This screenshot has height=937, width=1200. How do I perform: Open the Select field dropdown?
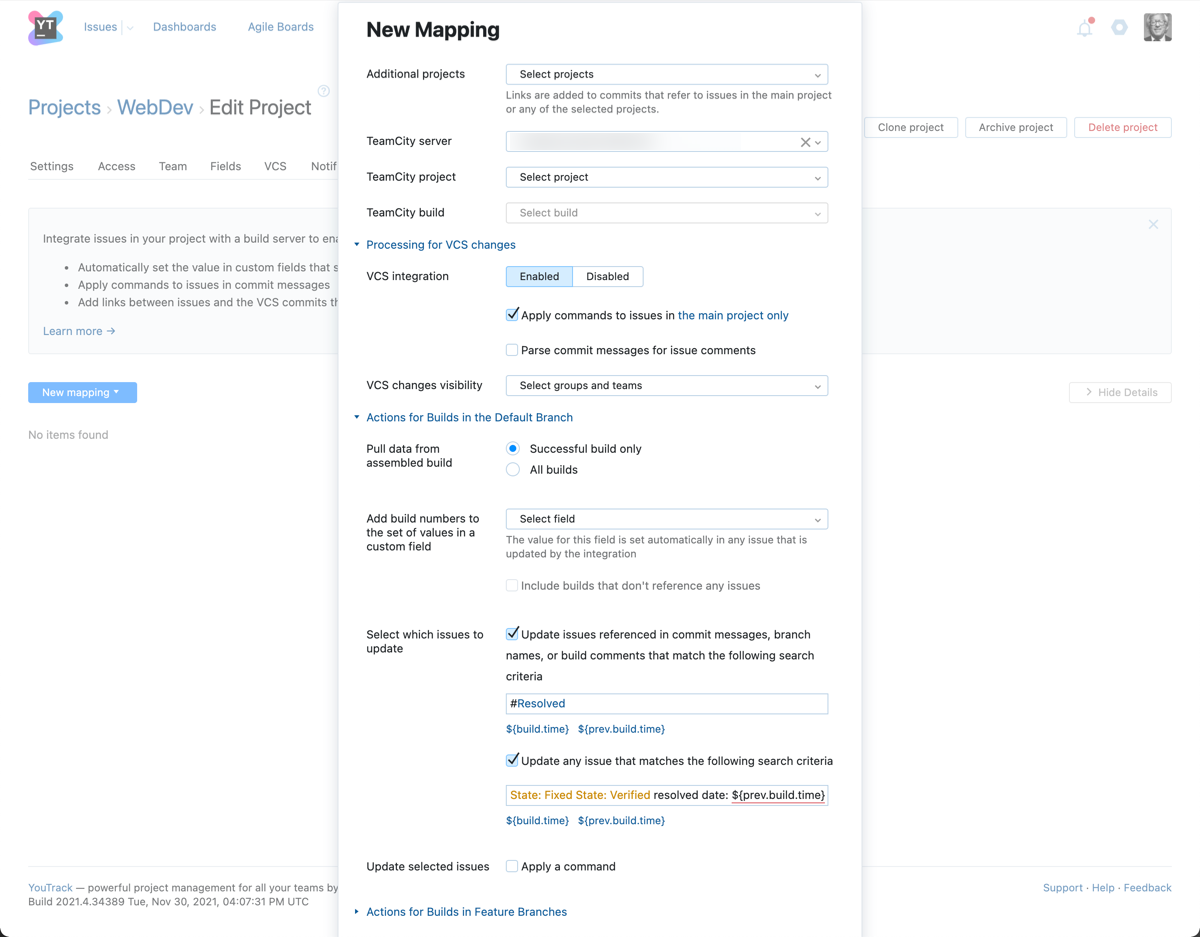(x=666, y=518)
